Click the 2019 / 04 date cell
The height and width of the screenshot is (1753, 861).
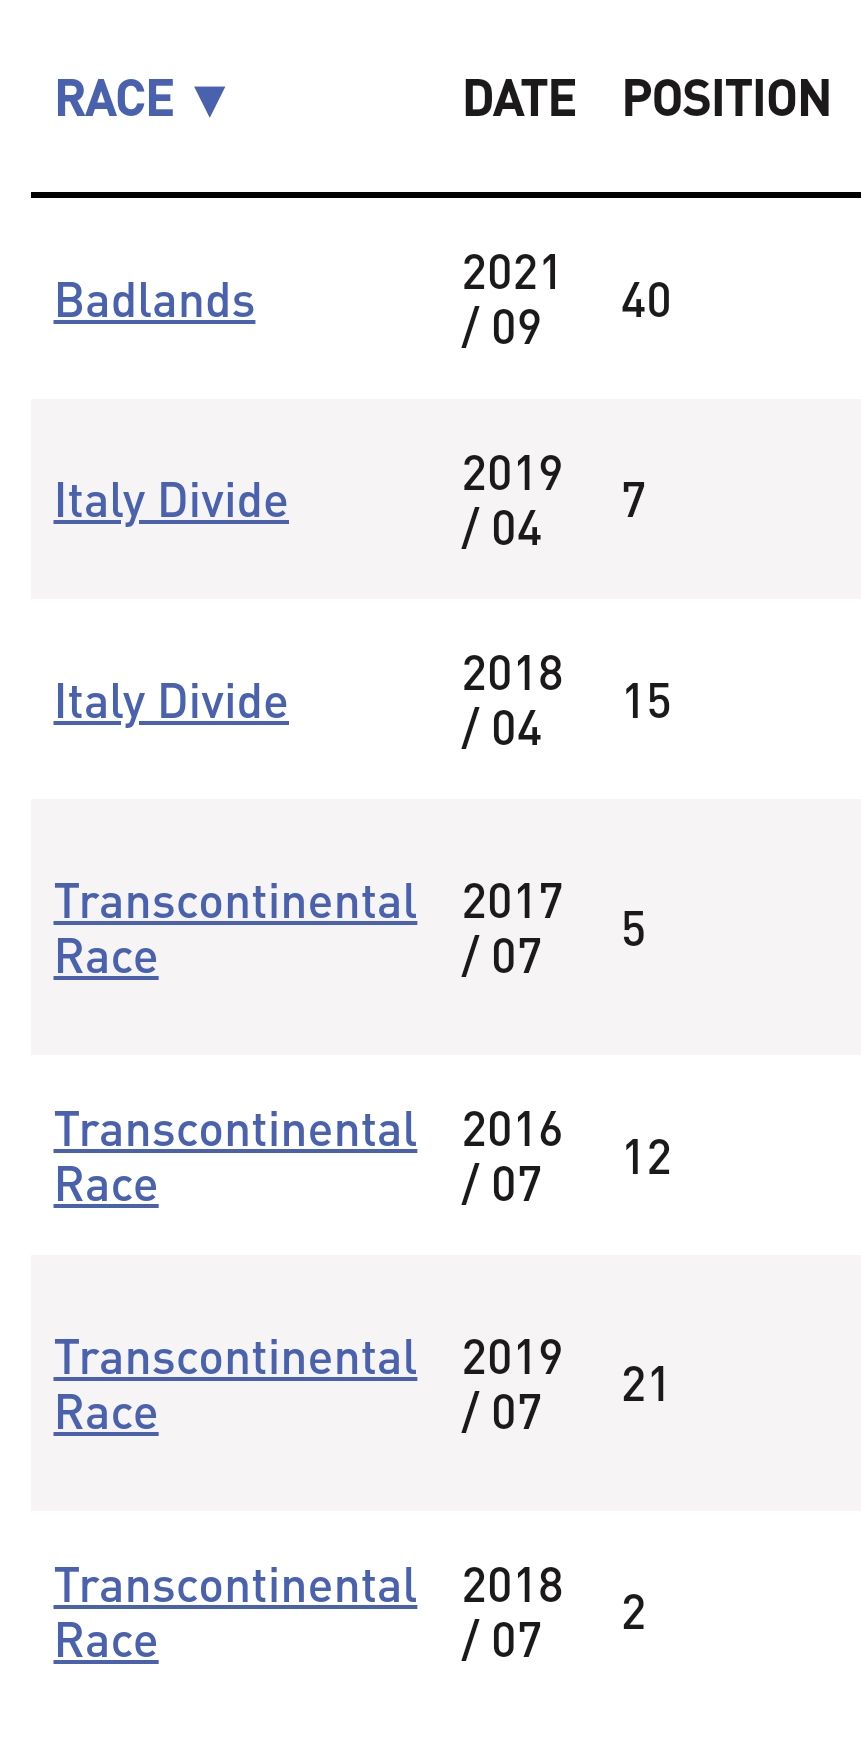coord(511,501)
